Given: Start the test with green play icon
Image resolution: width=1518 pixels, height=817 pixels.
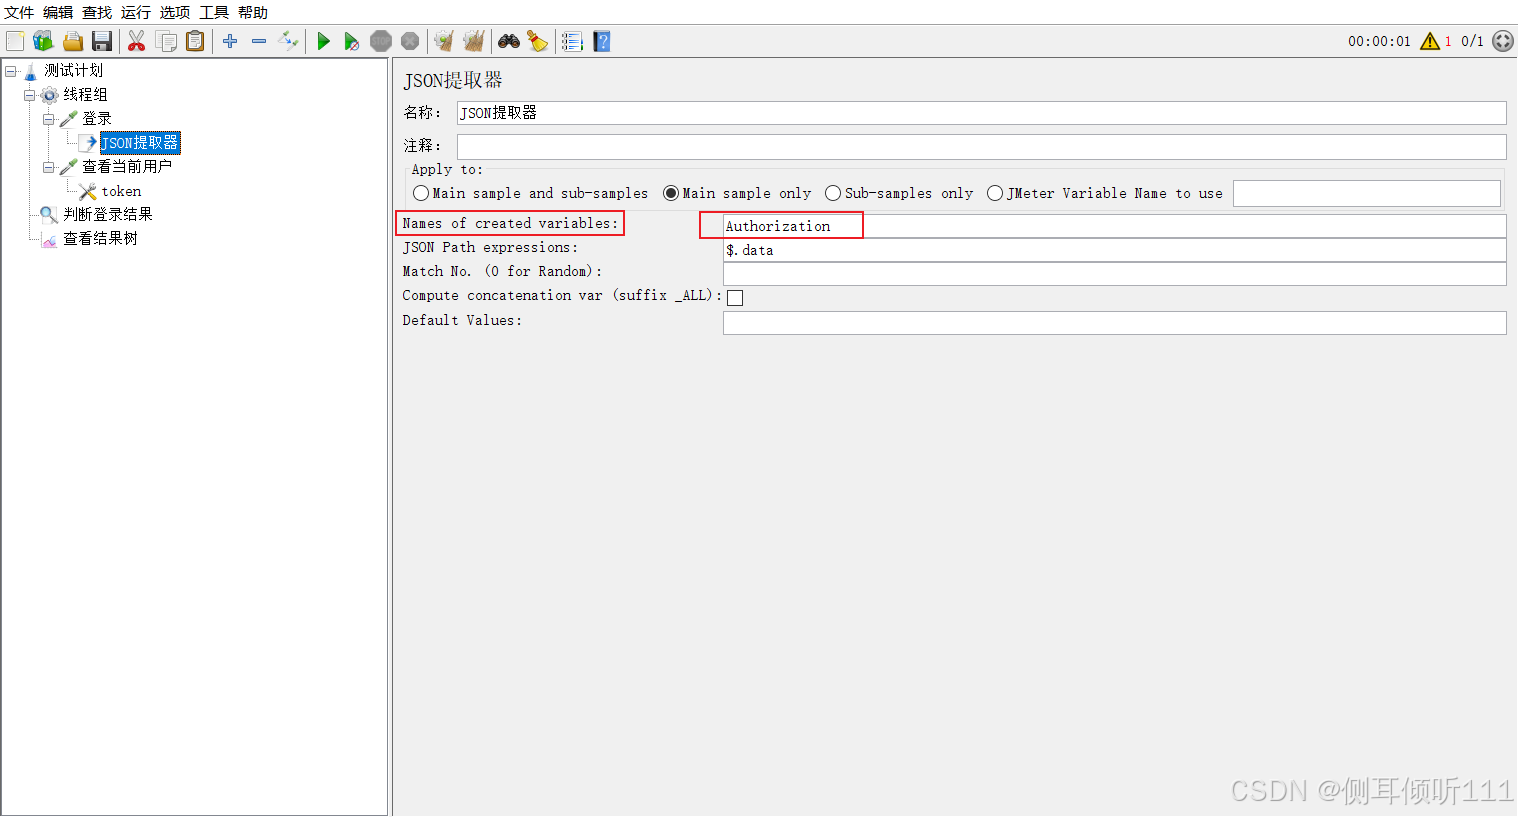Looking at the screenshot, I should pos(323,41).
